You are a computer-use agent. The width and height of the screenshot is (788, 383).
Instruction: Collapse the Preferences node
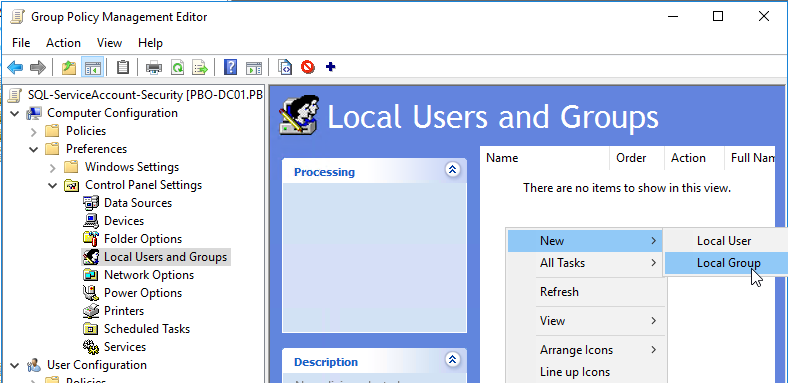pos(34,149)
